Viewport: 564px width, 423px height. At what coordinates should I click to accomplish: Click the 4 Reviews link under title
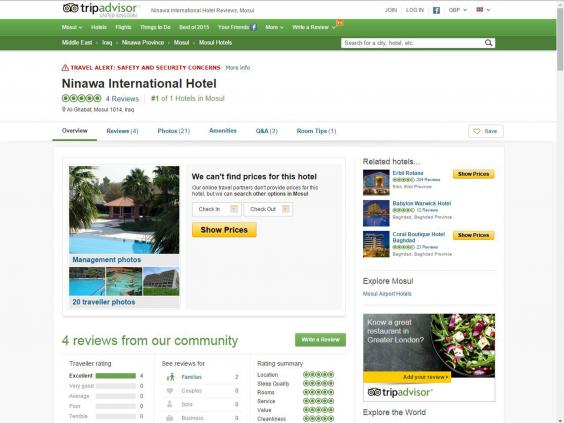(122, 99)
